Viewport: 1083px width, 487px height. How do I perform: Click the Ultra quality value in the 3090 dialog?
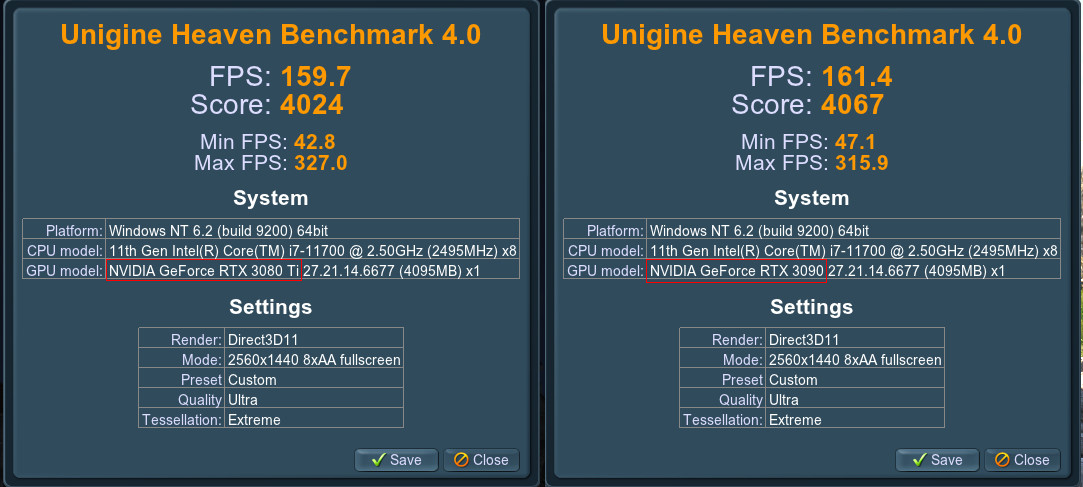(783, 400)
